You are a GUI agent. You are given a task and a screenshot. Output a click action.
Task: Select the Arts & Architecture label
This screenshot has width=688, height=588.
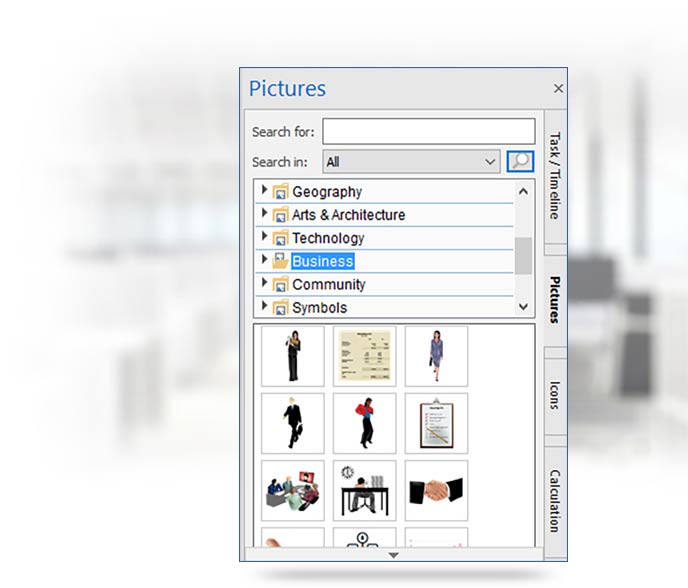click(349, 215)
